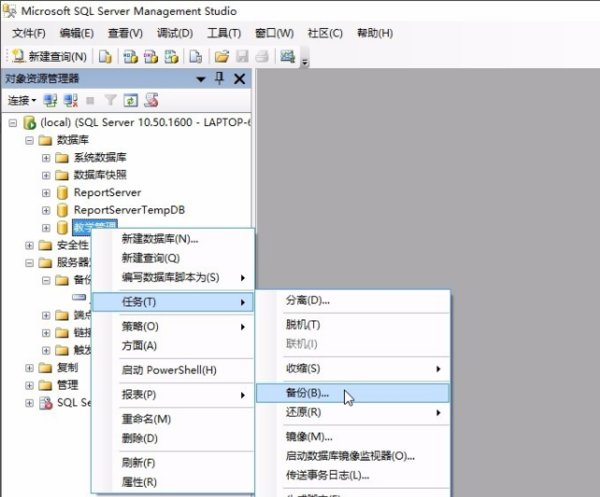The image size is (600, 497).
Task: Open the 查看(V) menu
Action: pyautogui.click(x=125, y=33)
